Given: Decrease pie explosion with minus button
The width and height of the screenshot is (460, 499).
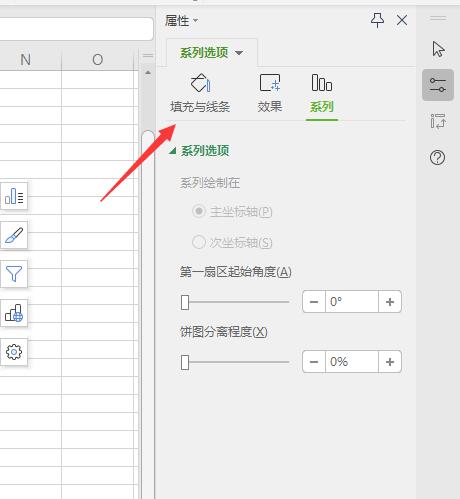Looking at the screenshot, I should 314,362.
